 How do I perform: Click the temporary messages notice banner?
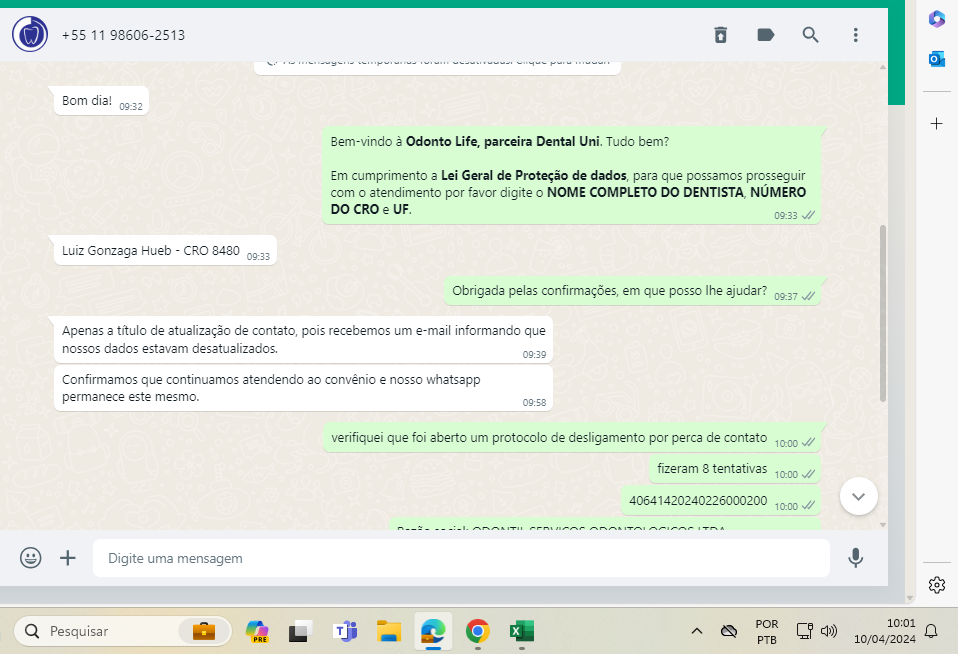437,67
